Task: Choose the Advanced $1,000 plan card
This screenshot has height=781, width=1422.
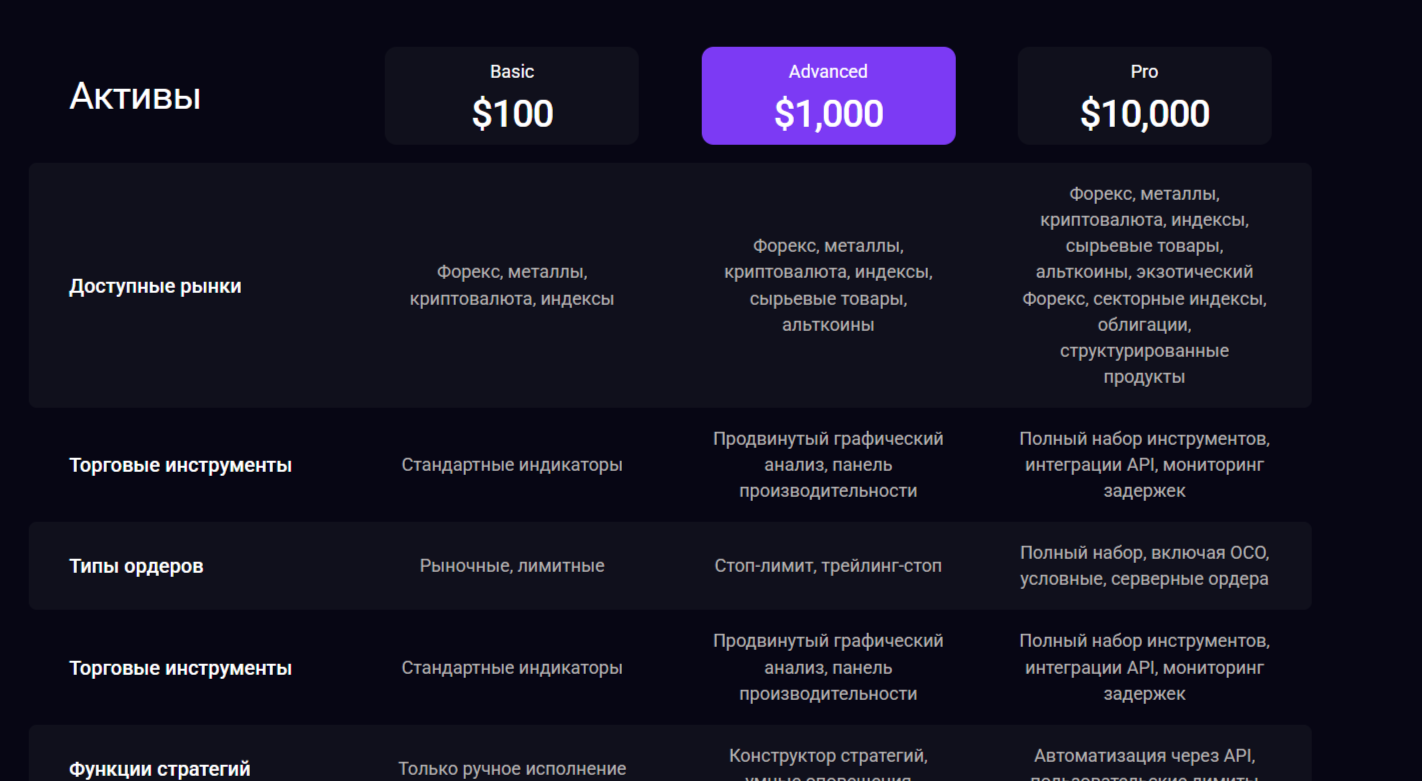Action: coord(828,96)
